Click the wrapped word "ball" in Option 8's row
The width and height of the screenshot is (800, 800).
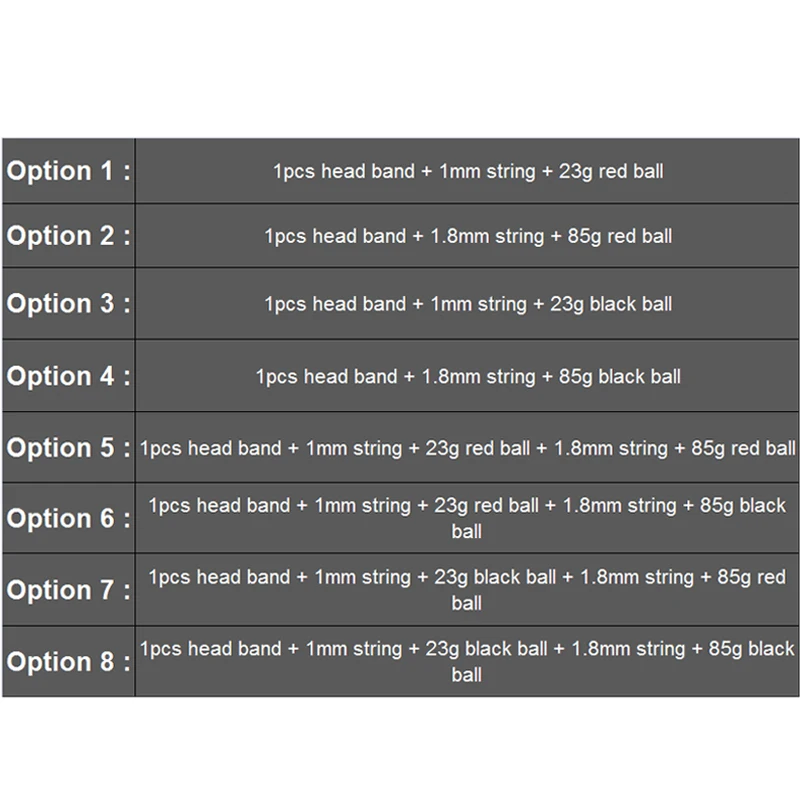coord(467,675)
